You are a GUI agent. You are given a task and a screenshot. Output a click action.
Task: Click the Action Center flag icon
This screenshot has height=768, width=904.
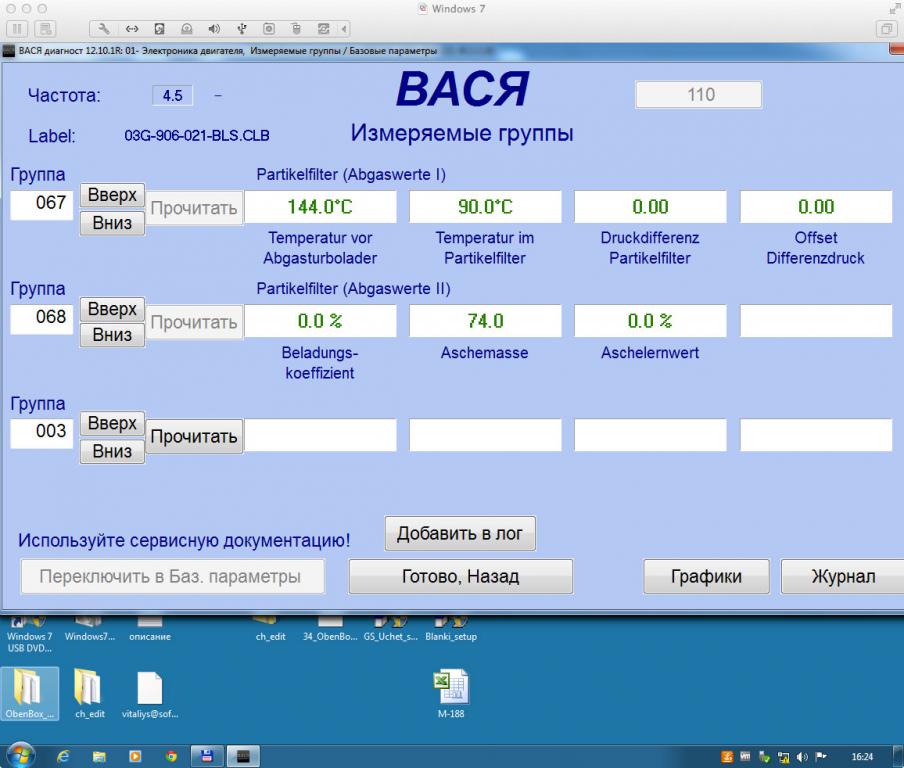tap(822, 756)
